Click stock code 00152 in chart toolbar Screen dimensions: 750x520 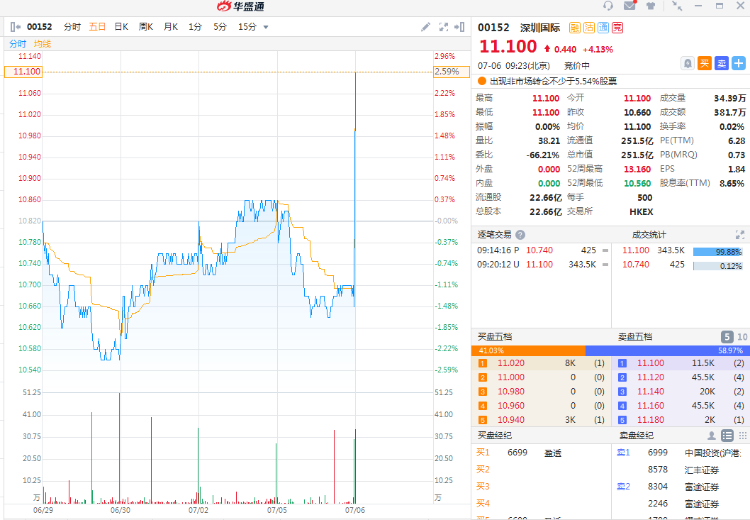pyautogui.click(x=39, y=27)
